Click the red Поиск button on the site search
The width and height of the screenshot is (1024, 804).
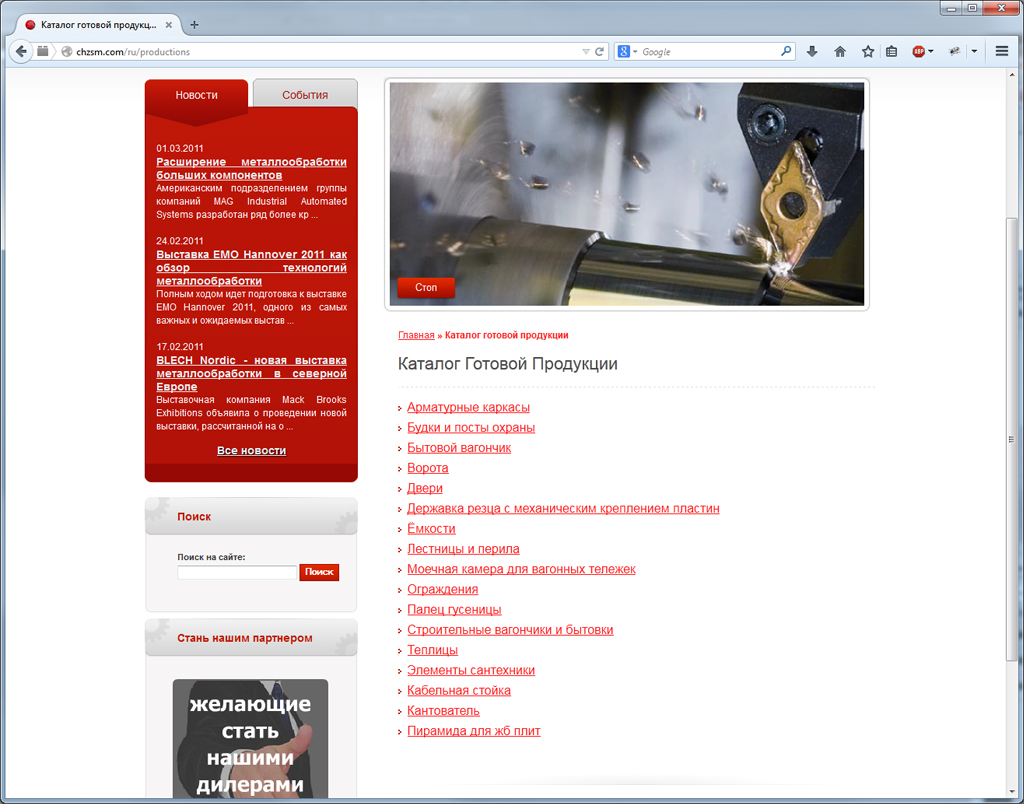pyautogui.click(x=319, y=572)
